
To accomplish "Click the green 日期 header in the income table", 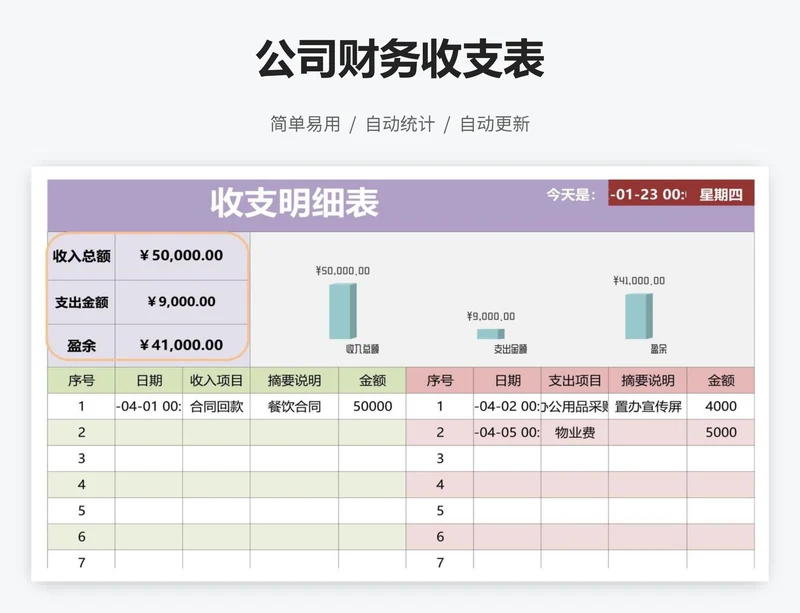I will 149,380.
